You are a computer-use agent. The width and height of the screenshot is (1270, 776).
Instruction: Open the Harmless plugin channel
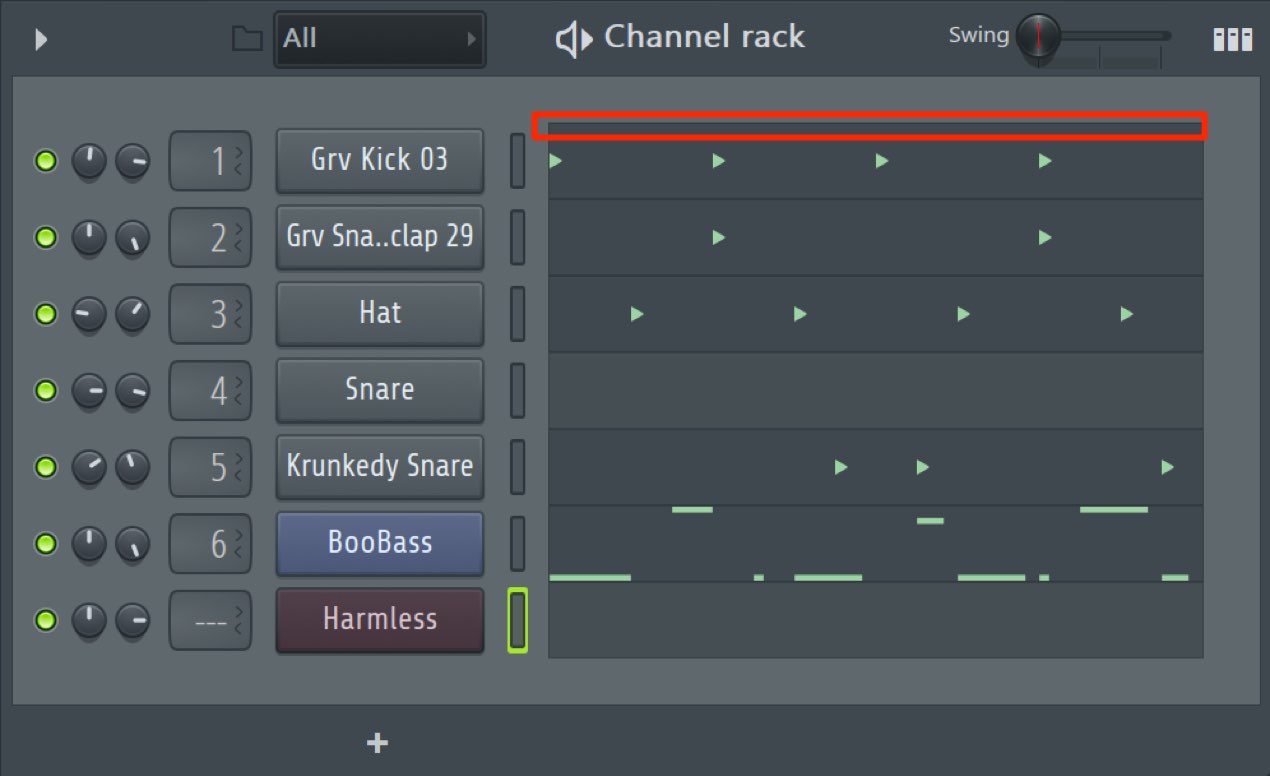(x=380, y=619)
